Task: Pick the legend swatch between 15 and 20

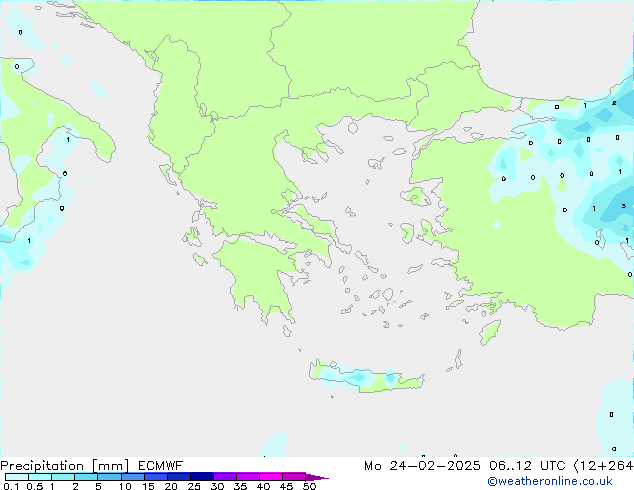Action: click(x=155, y=477)
